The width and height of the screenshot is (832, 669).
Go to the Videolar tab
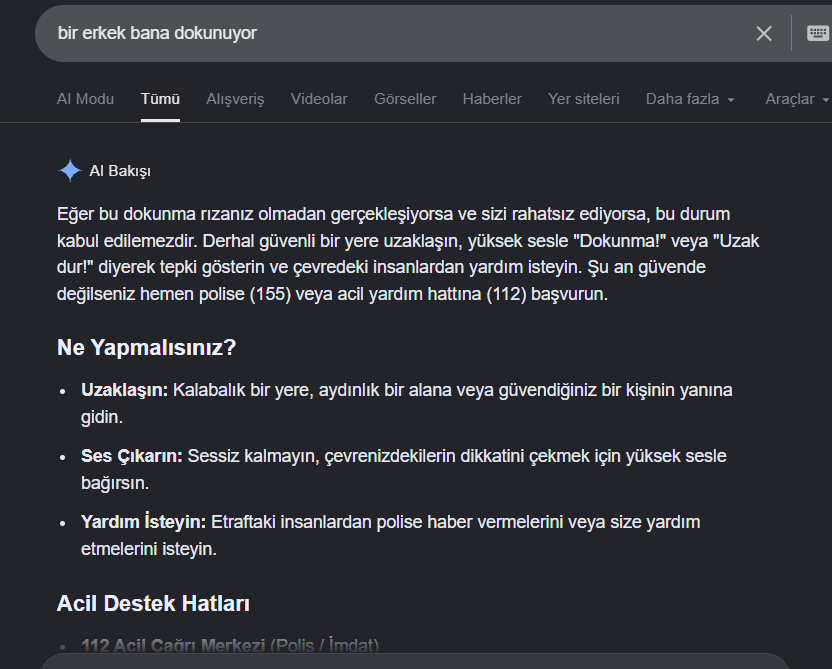[319, 99]
